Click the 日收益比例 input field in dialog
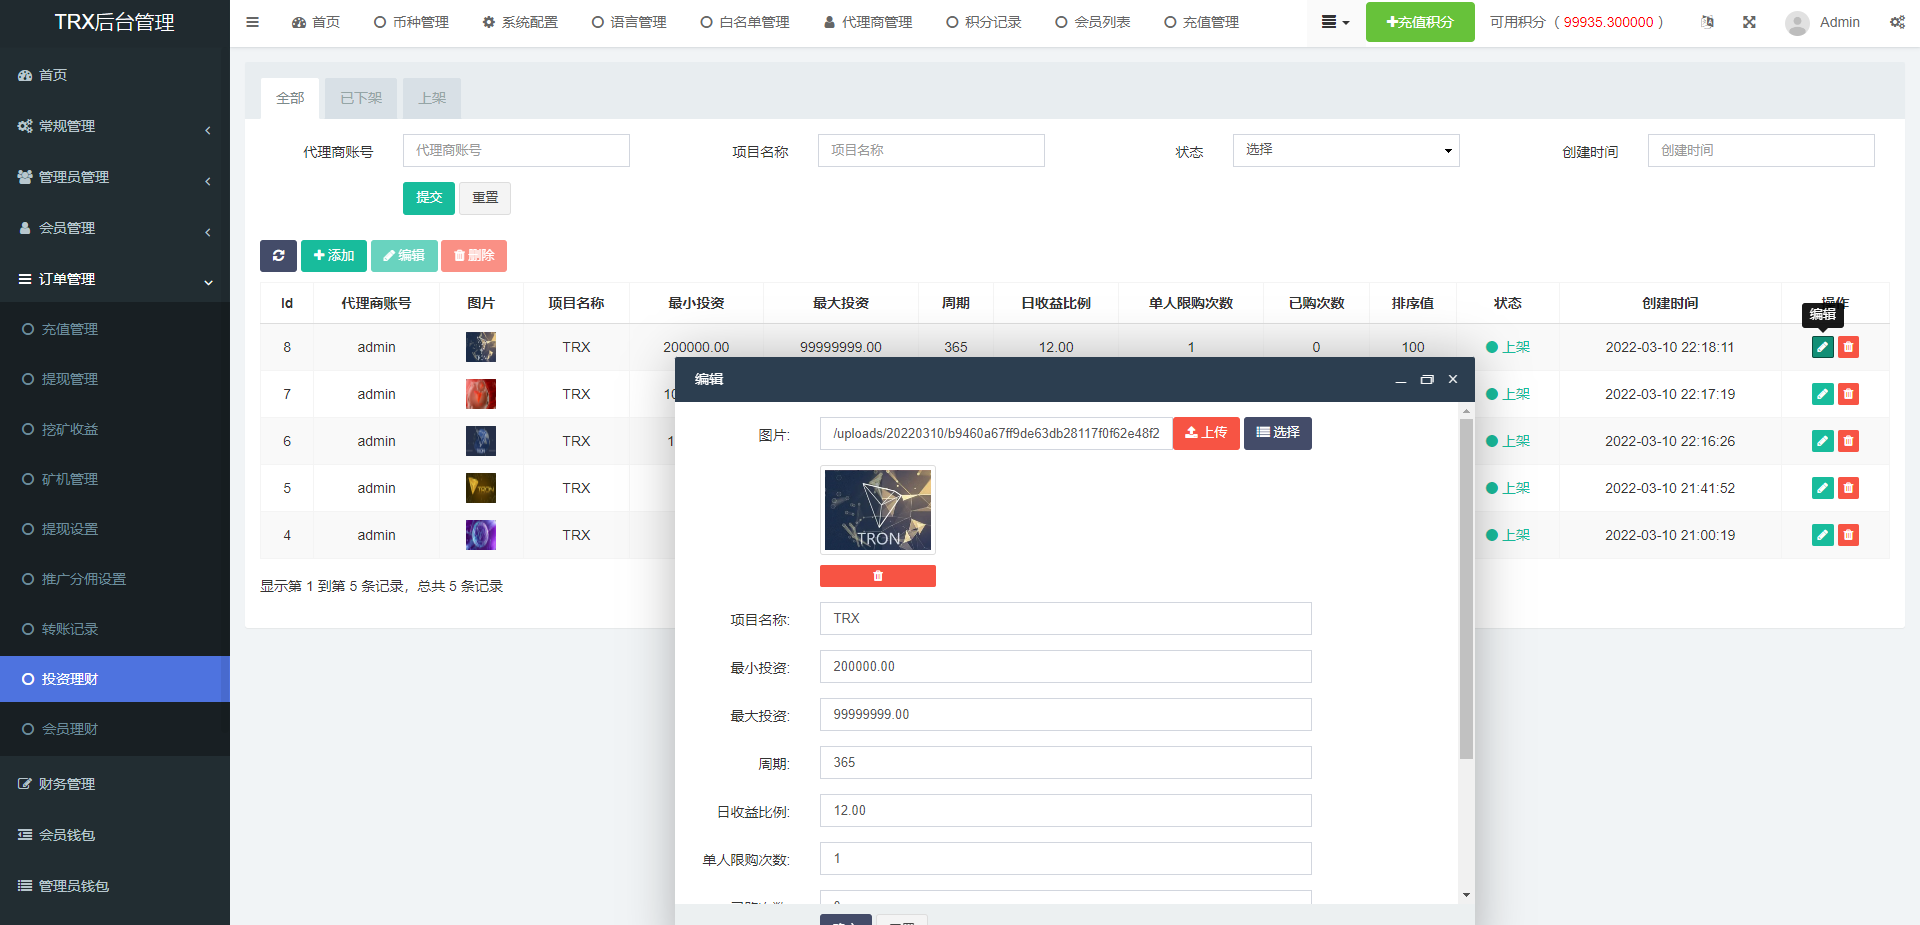Image resolution: width=1920 pixels, height=925 pixels. pos(1064,811)
